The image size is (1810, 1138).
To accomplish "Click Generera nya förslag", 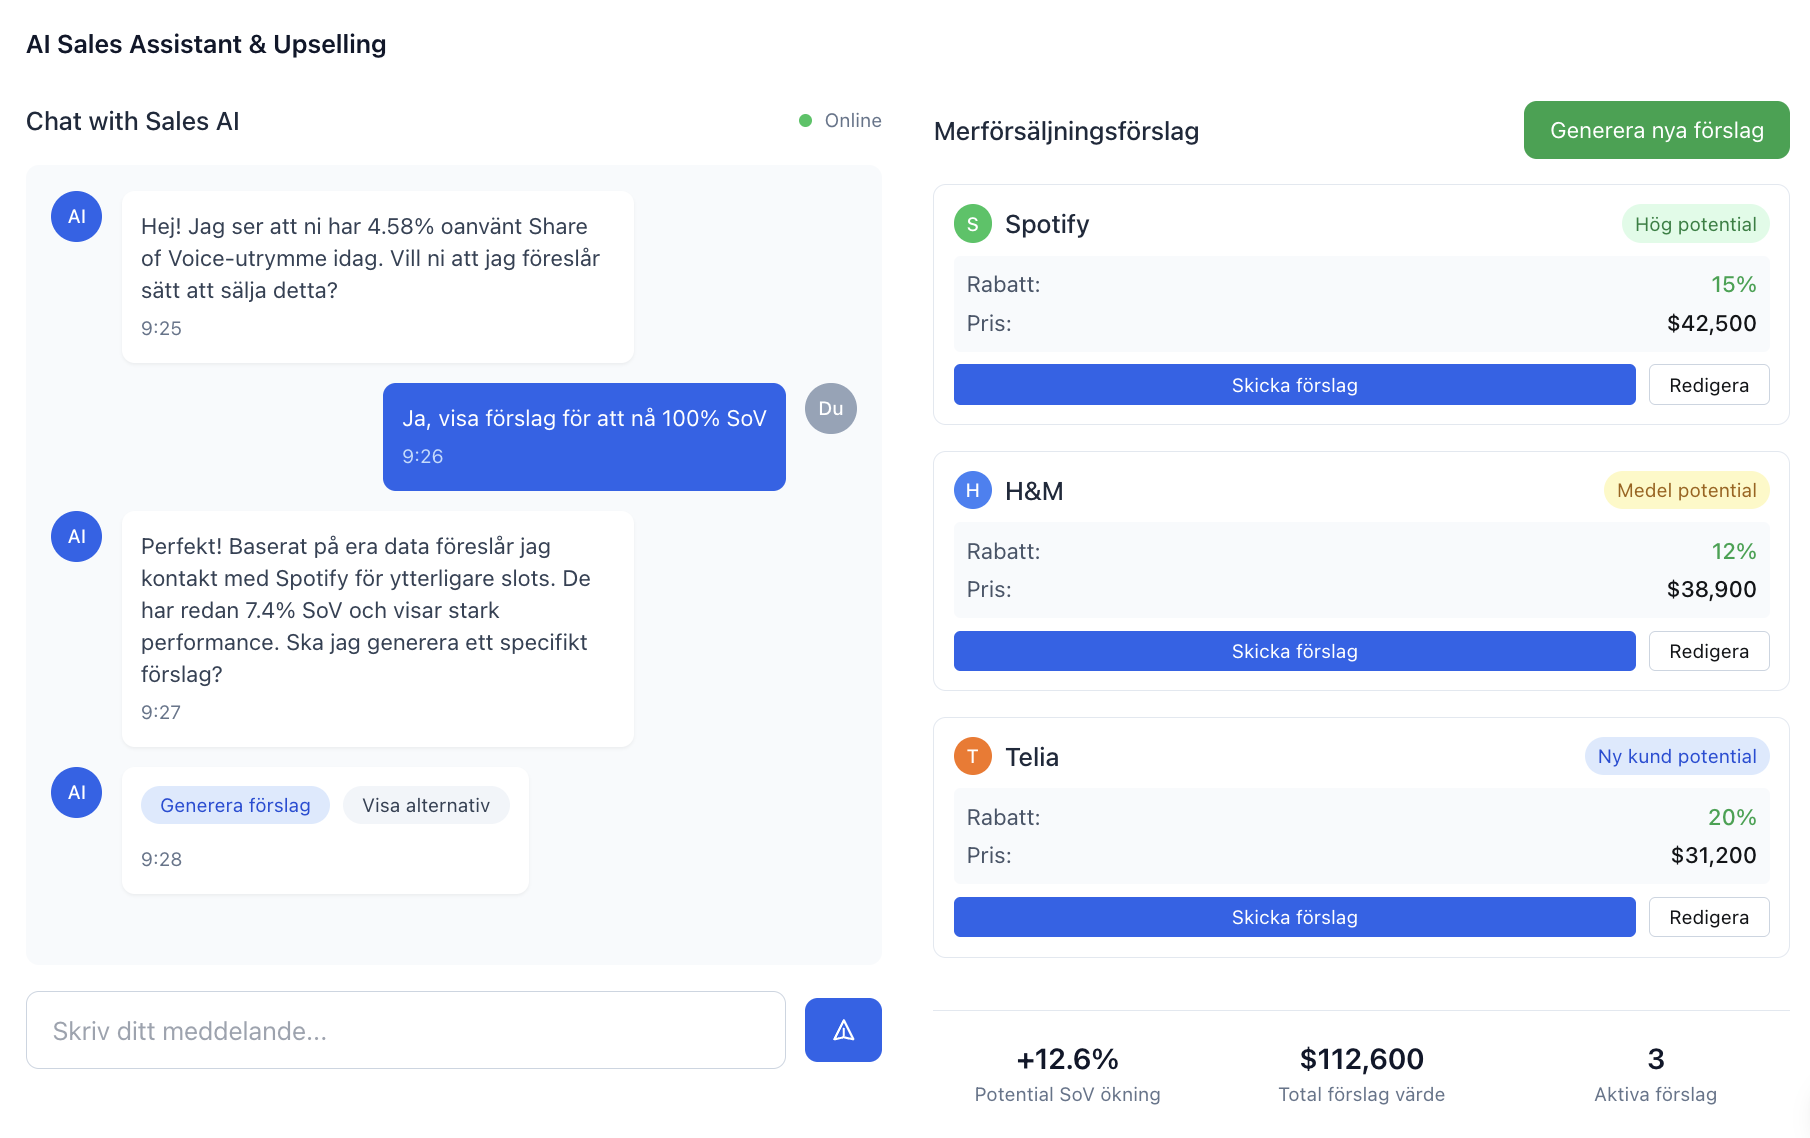I will [1656, 130].
